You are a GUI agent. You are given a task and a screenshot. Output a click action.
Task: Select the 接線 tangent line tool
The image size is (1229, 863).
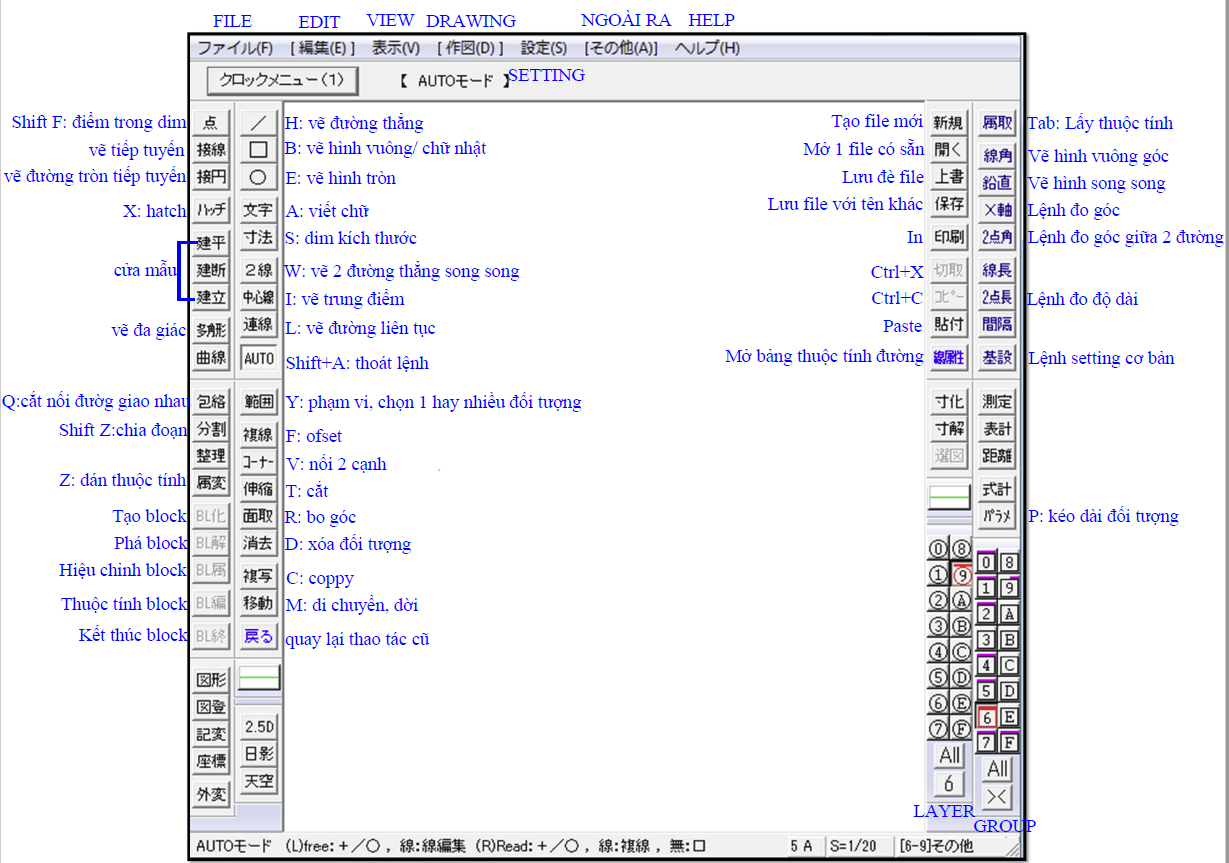coord(211,150)
